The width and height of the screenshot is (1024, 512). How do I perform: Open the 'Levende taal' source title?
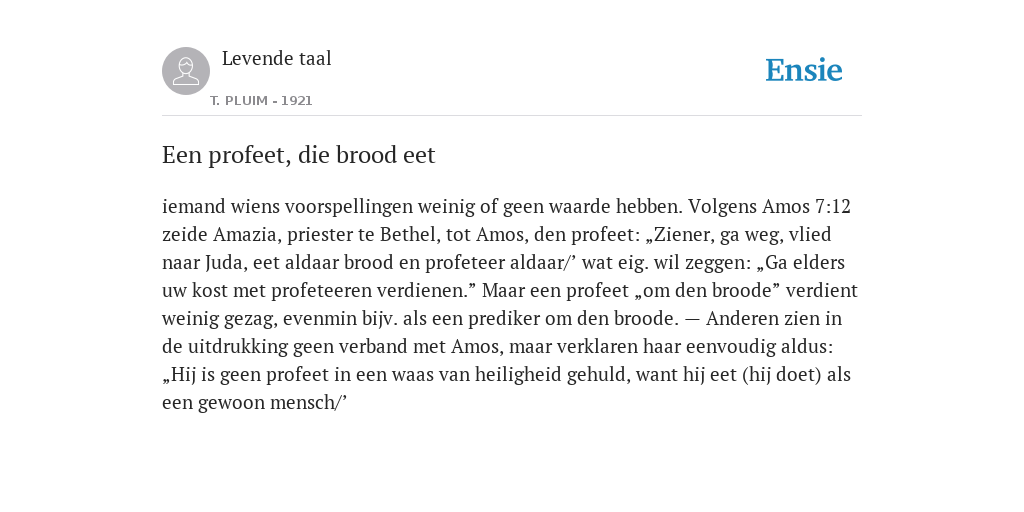[277, 58]
